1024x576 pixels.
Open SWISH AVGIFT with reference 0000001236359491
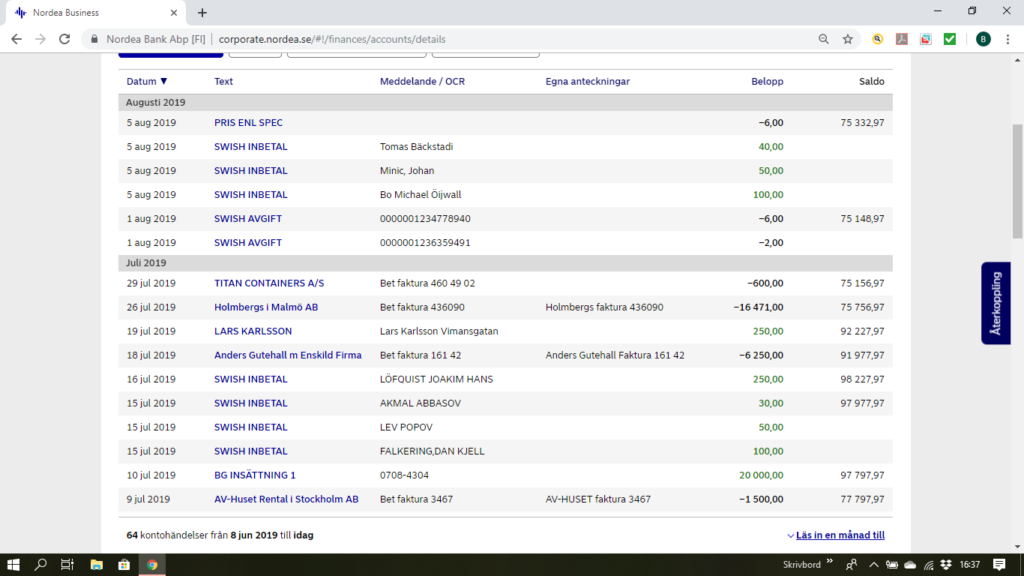(248, 243)
